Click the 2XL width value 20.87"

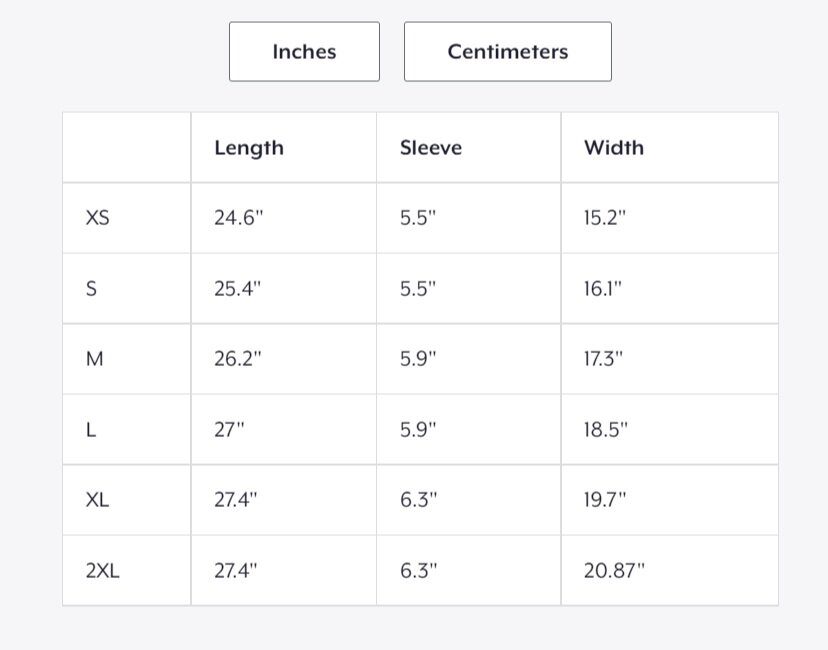click(614, 571)
